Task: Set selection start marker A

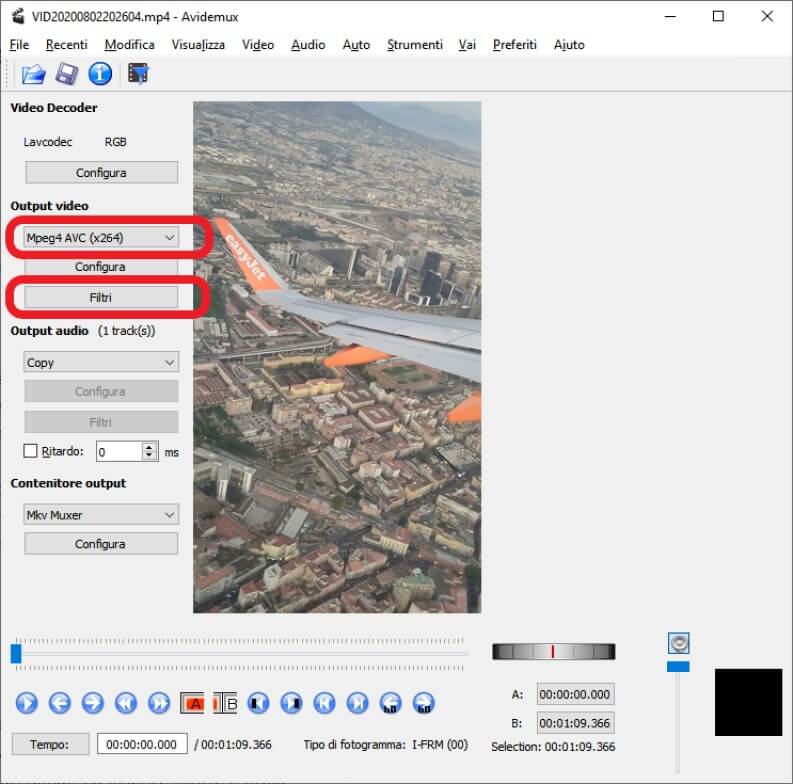Action: point(192,703)
